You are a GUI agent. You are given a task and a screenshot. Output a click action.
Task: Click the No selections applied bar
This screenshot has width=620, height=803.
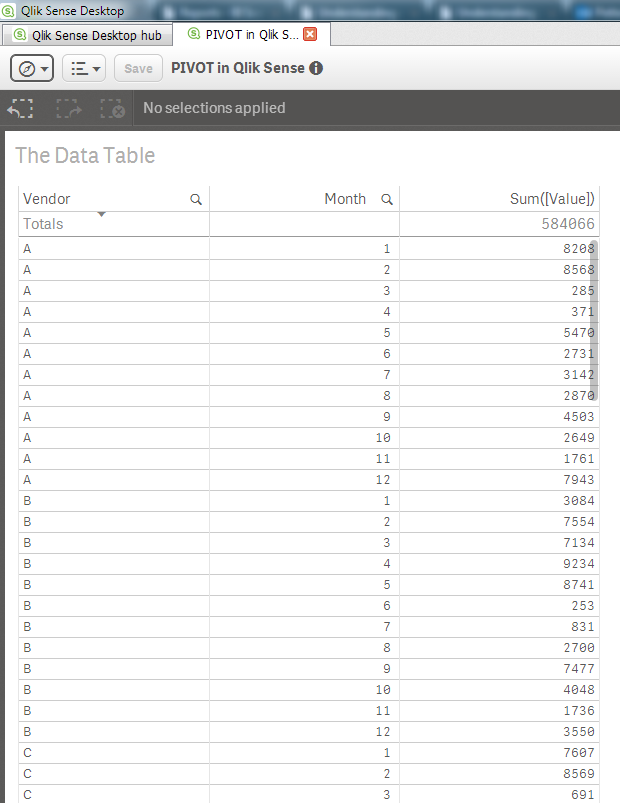click(x=213, y=108)
